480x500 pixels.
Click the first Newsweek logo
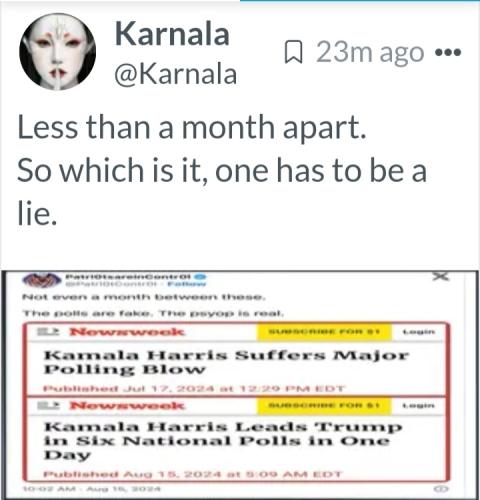[x=127, y=332]
